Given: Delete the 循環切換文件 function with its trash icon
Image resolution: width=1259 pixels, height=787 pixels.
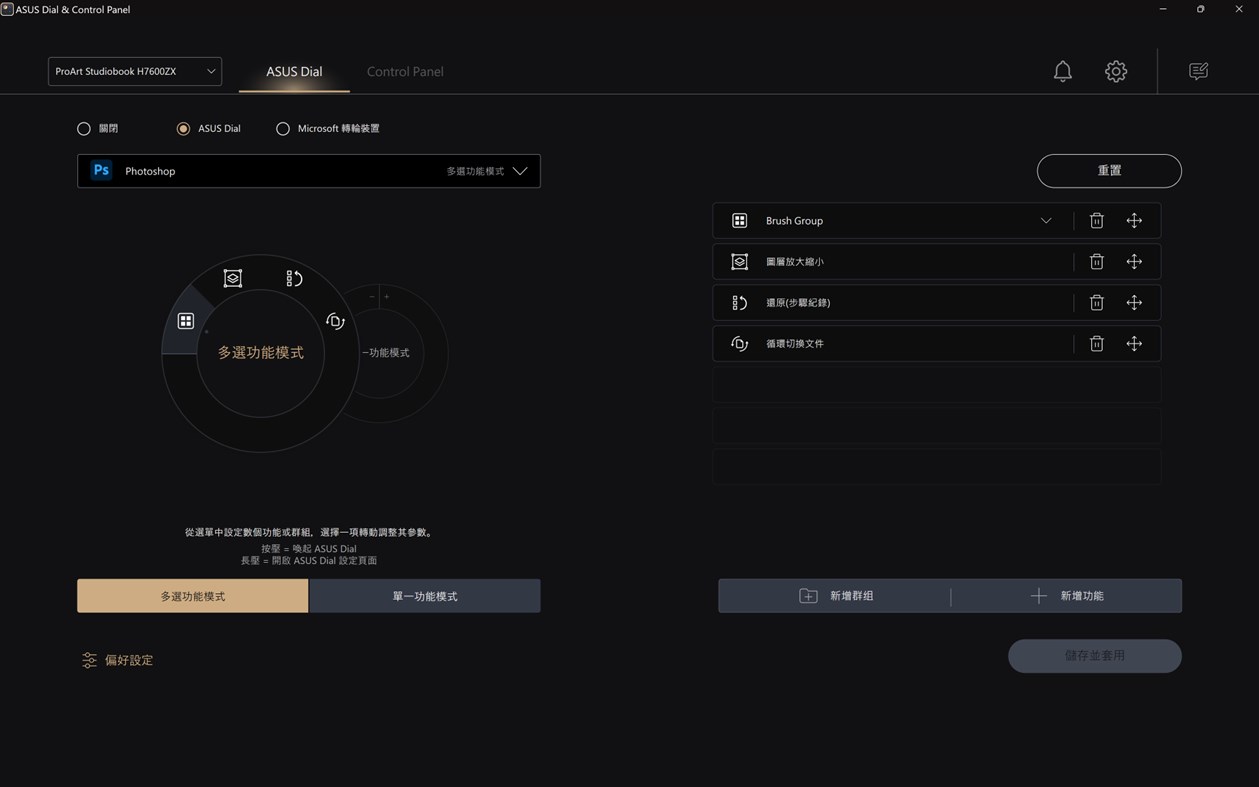Looking at the screenshot, I should click(x=1096, y=343).
